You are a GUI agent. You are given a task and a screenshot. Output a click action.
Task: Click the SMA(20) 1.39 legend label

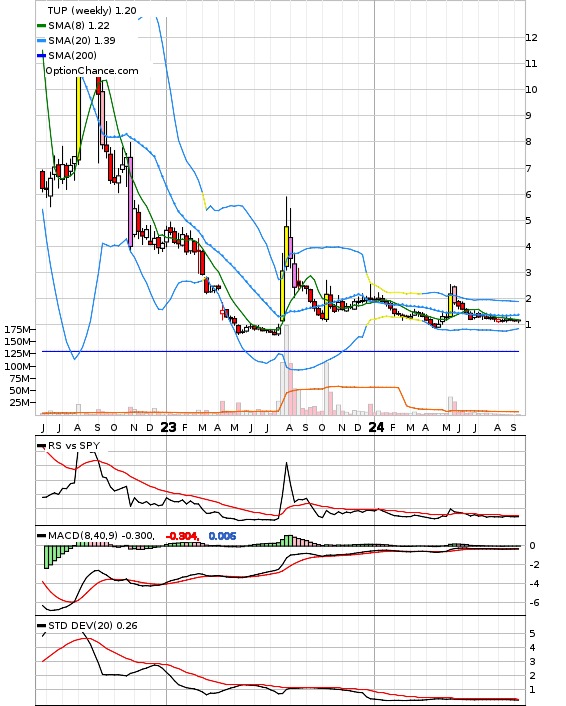pos(82,41)
